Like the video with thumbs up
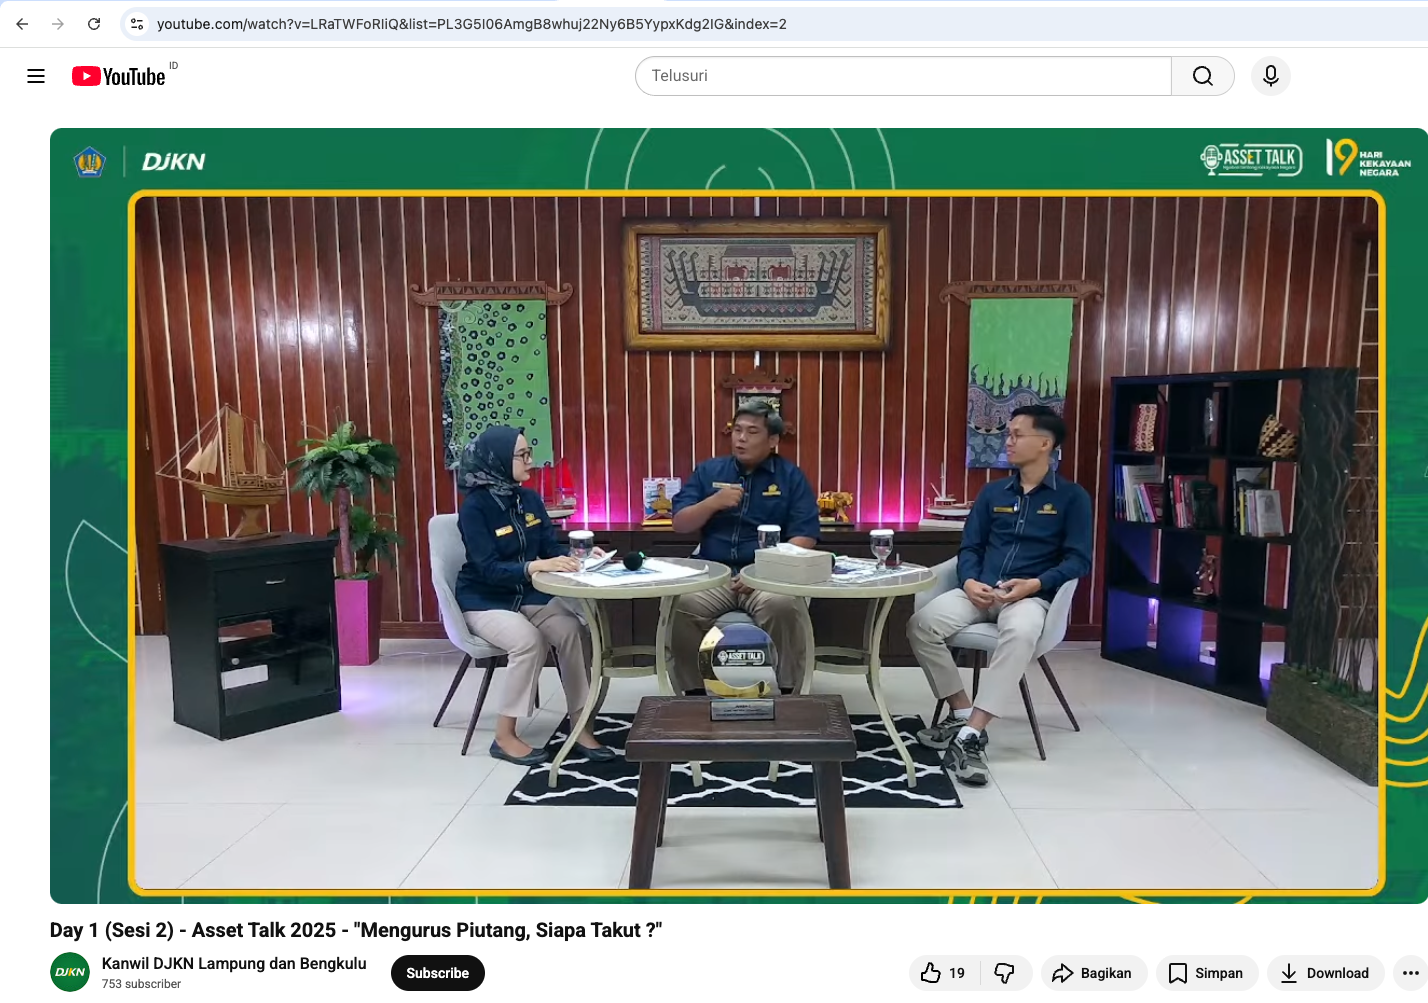 pyautogui.click(x=943, y=973)
